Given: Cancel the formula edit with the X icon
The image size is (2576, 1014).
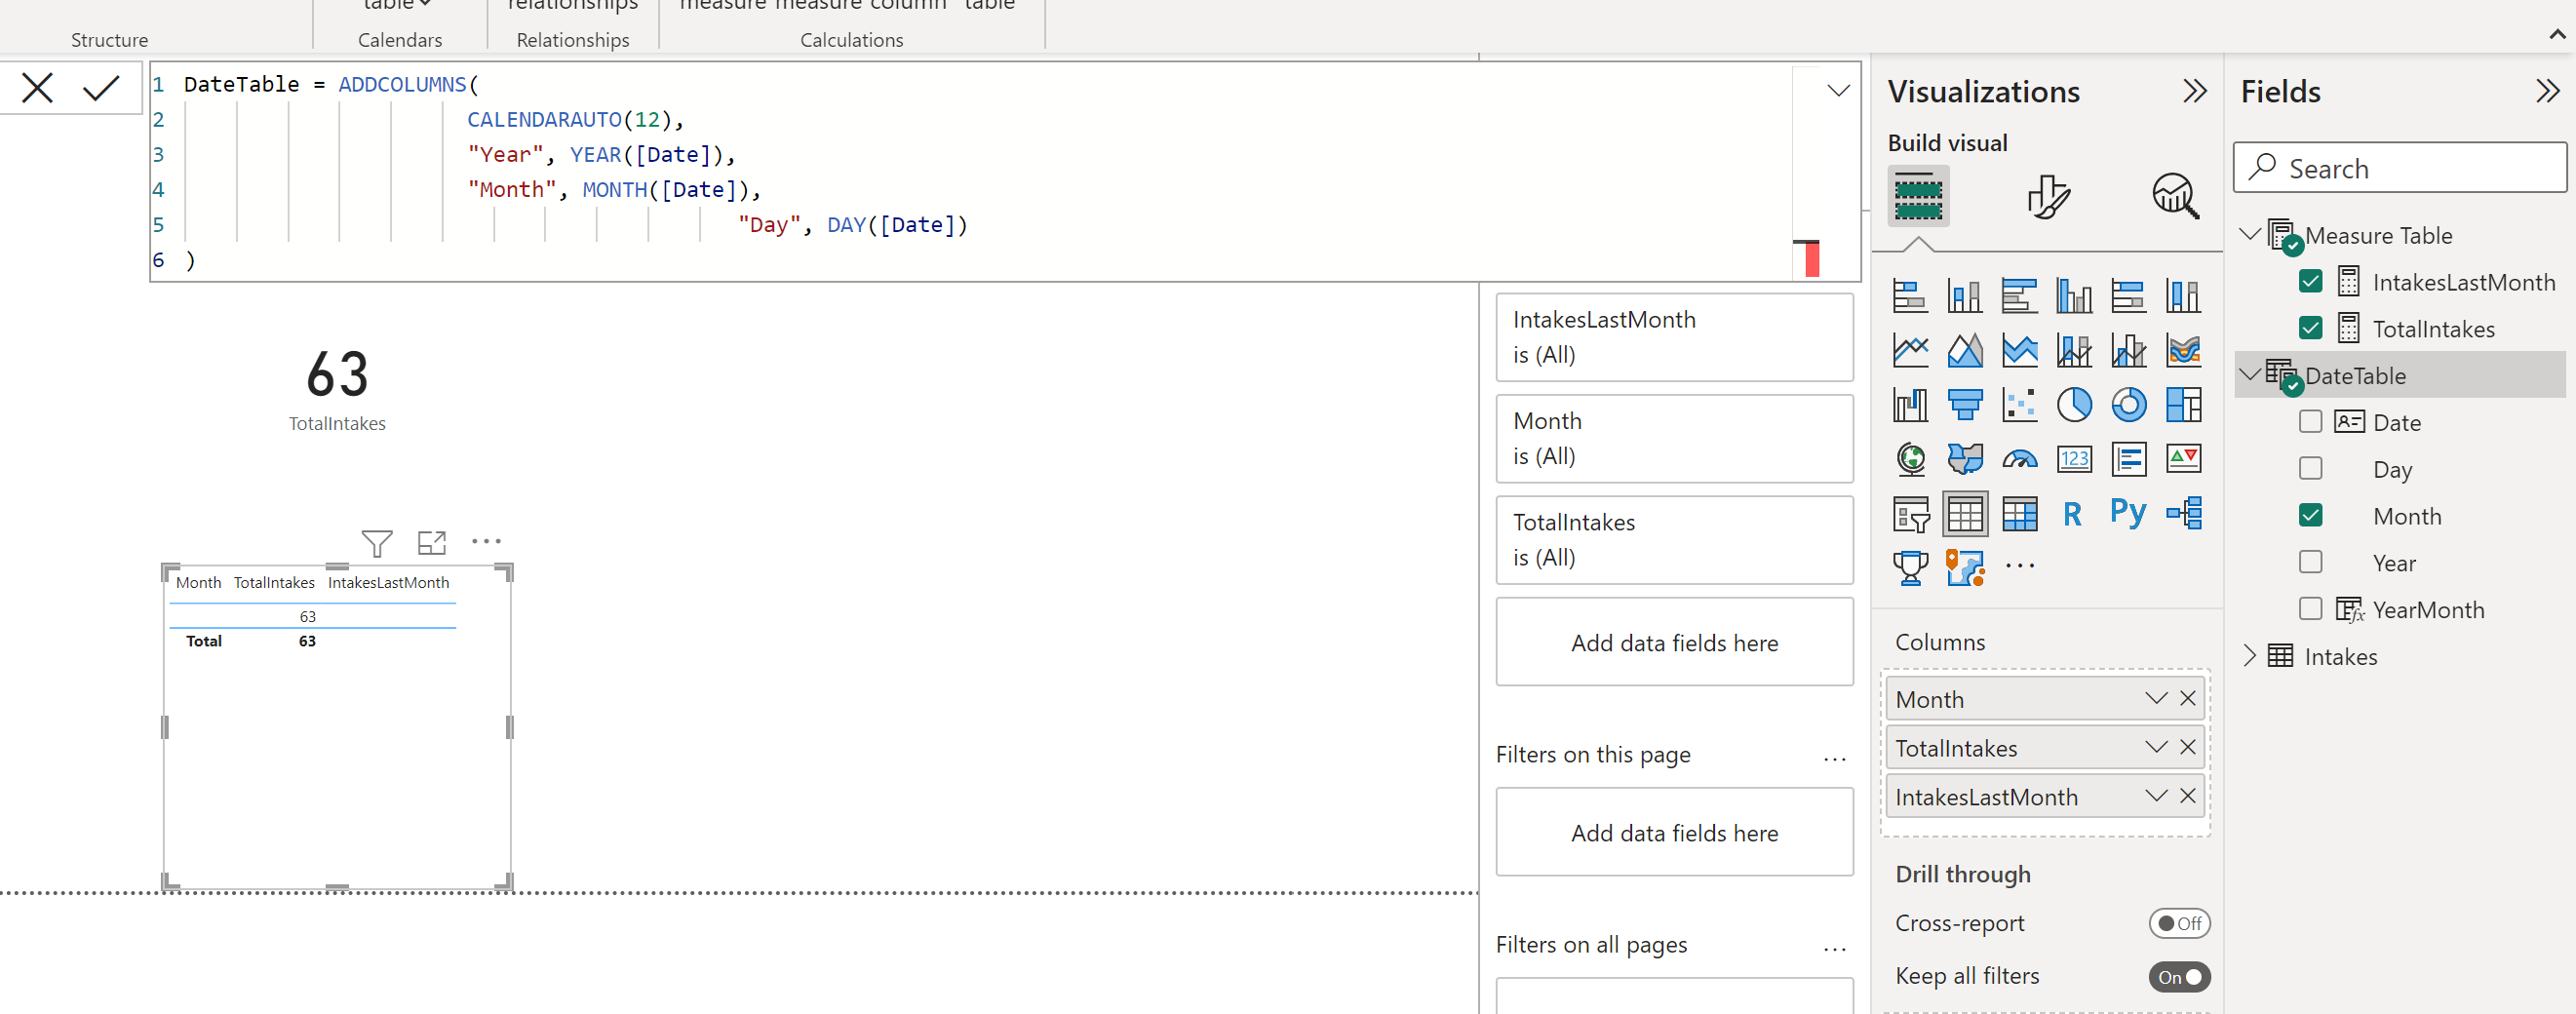Looking at the screenshot, I should [37, 88].
